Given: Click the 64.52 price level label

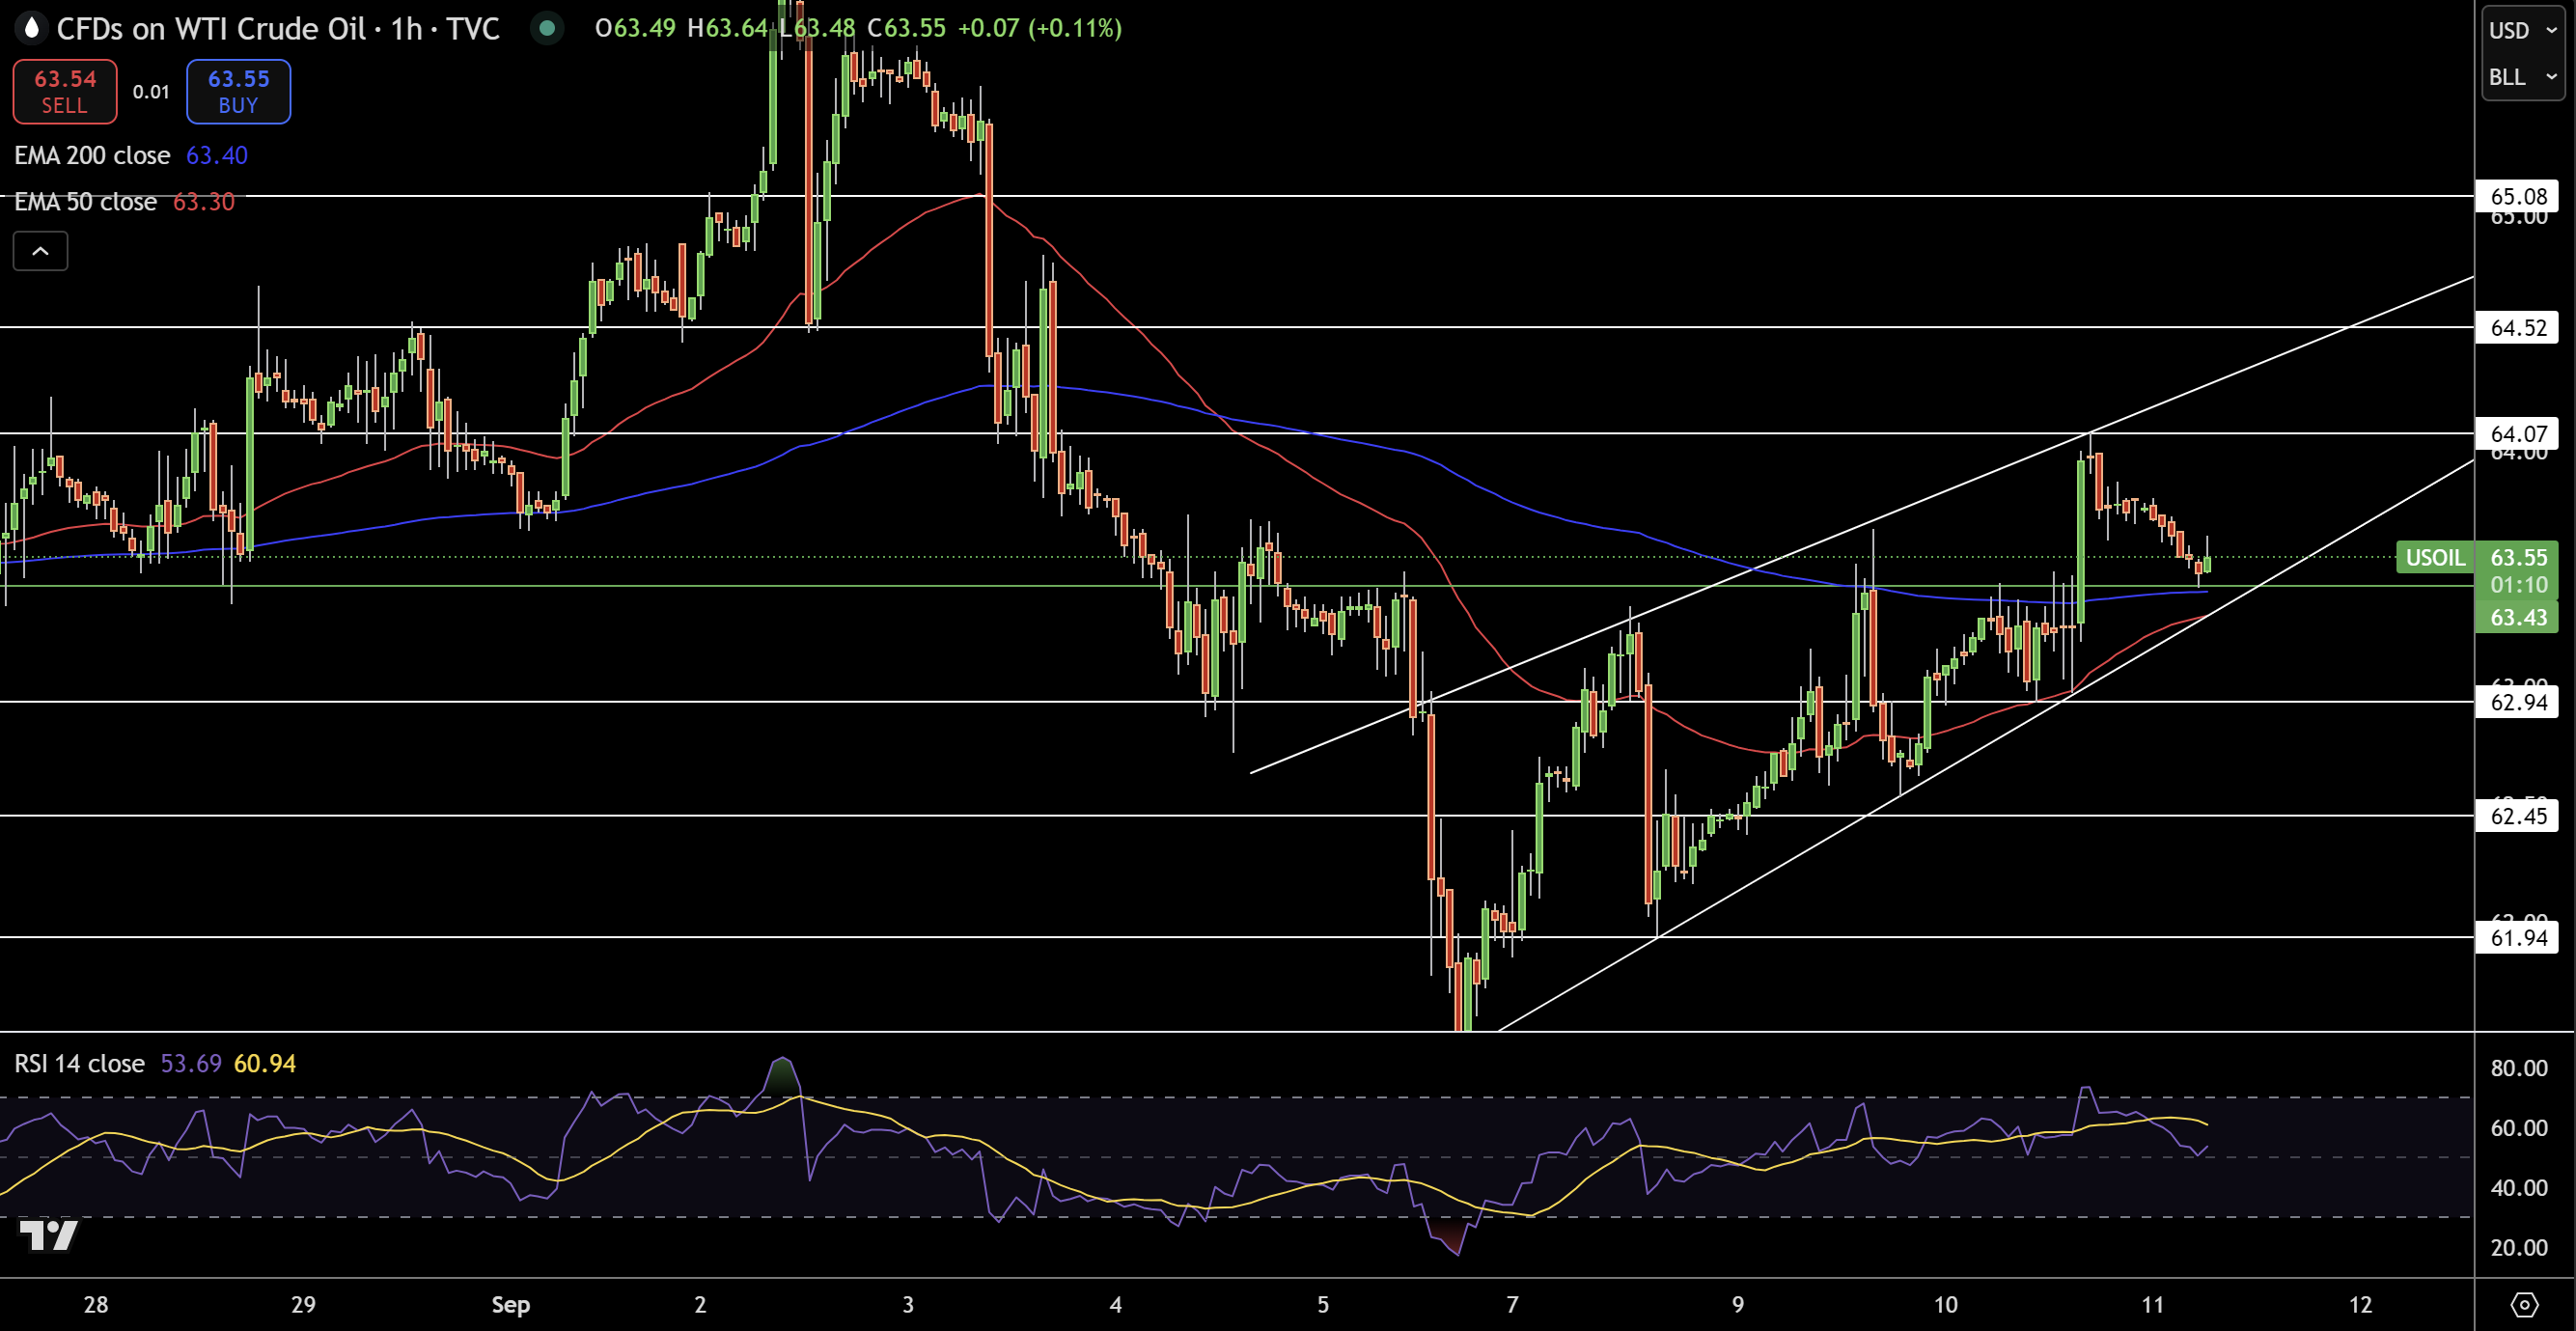Looking at the screenshot, I should pyautogui.click(x=2518, y=327).
